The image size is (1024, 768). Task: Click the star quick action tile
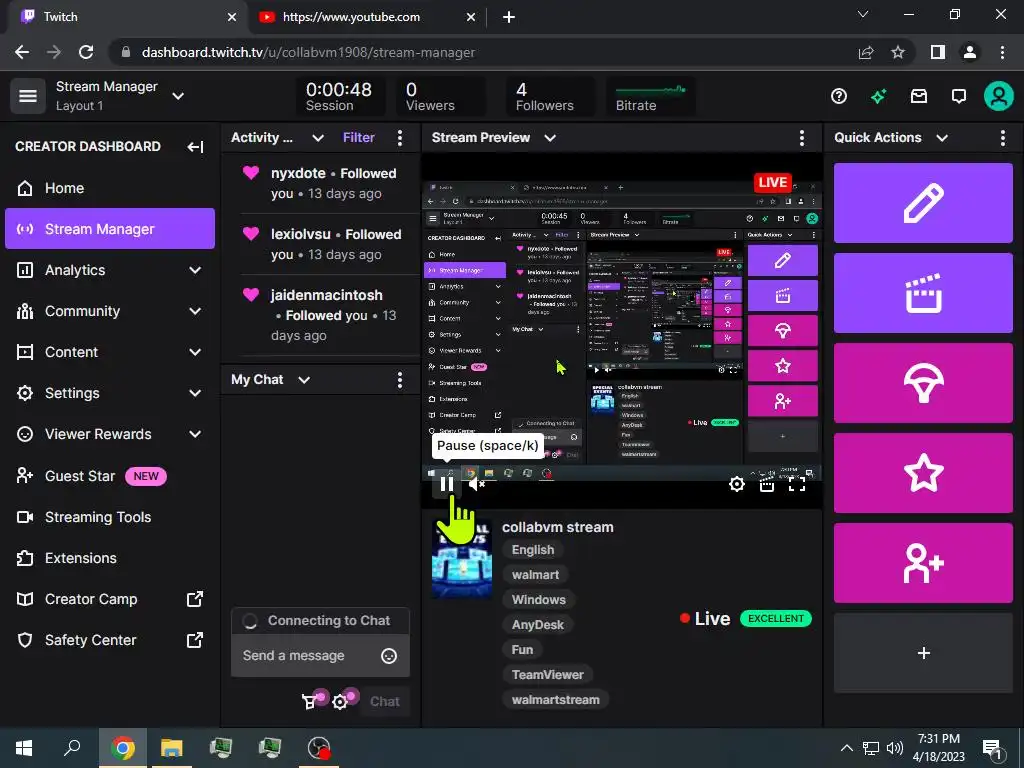click(x=923, y=473)
